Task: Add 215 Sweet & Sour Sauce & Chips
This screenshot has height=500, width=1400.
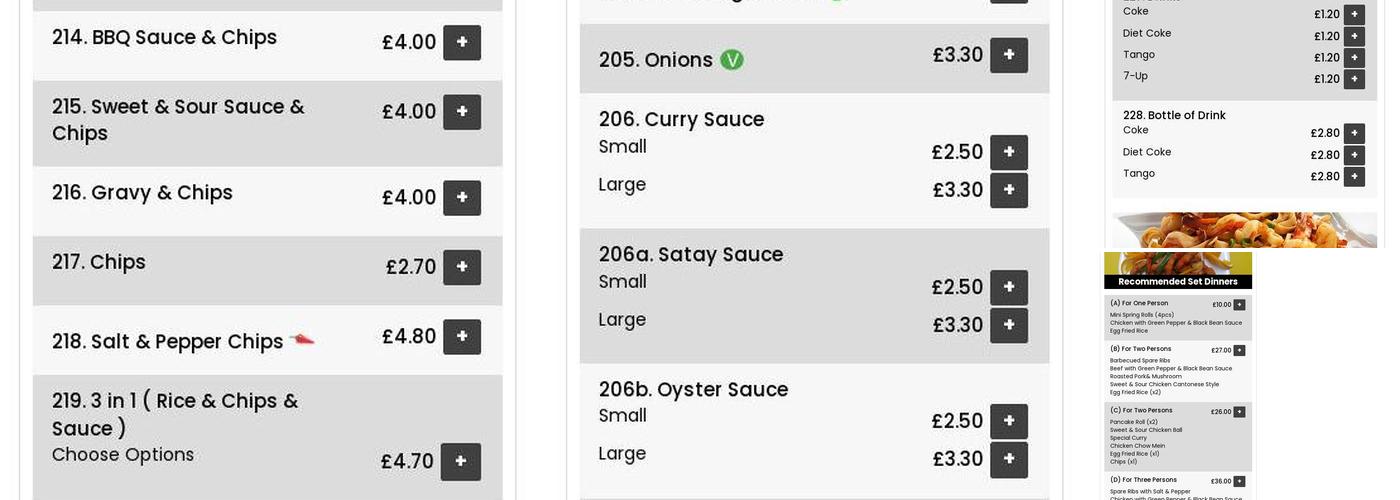Action: click(x=461, y=112)
